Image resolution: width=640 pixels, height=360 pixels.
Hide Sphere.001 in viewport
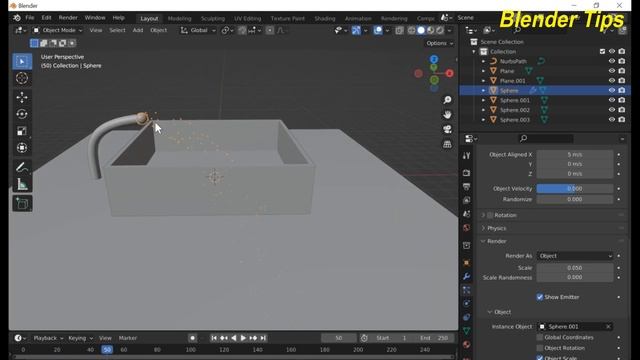coord(611,100)
